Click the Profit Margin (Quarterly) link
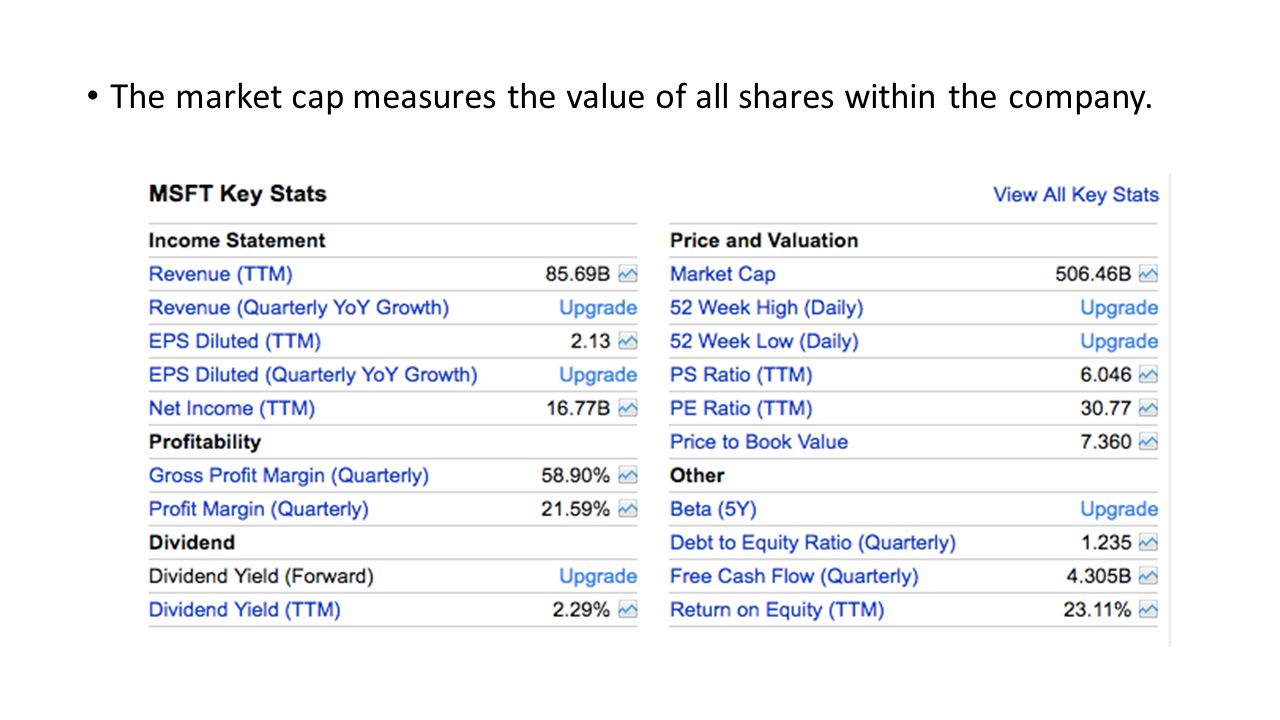This screenshot has width=1280, height=720. click(x=259, y=509)
